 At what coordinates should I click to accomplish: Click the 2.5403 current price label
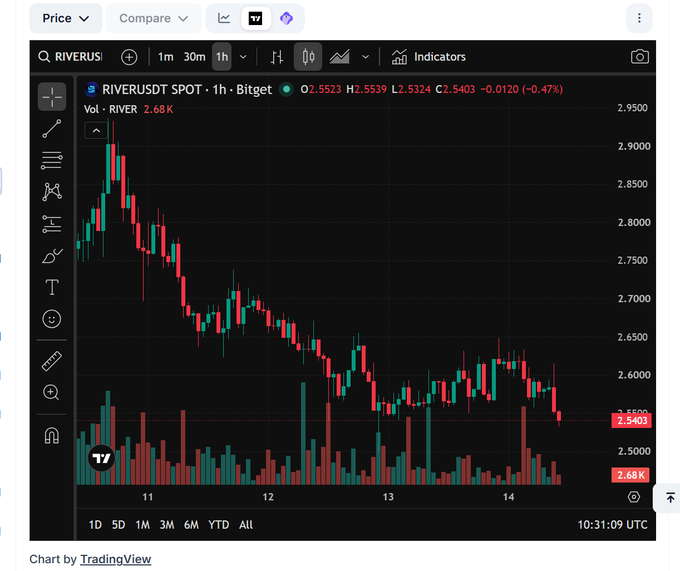tap(631, 420)
